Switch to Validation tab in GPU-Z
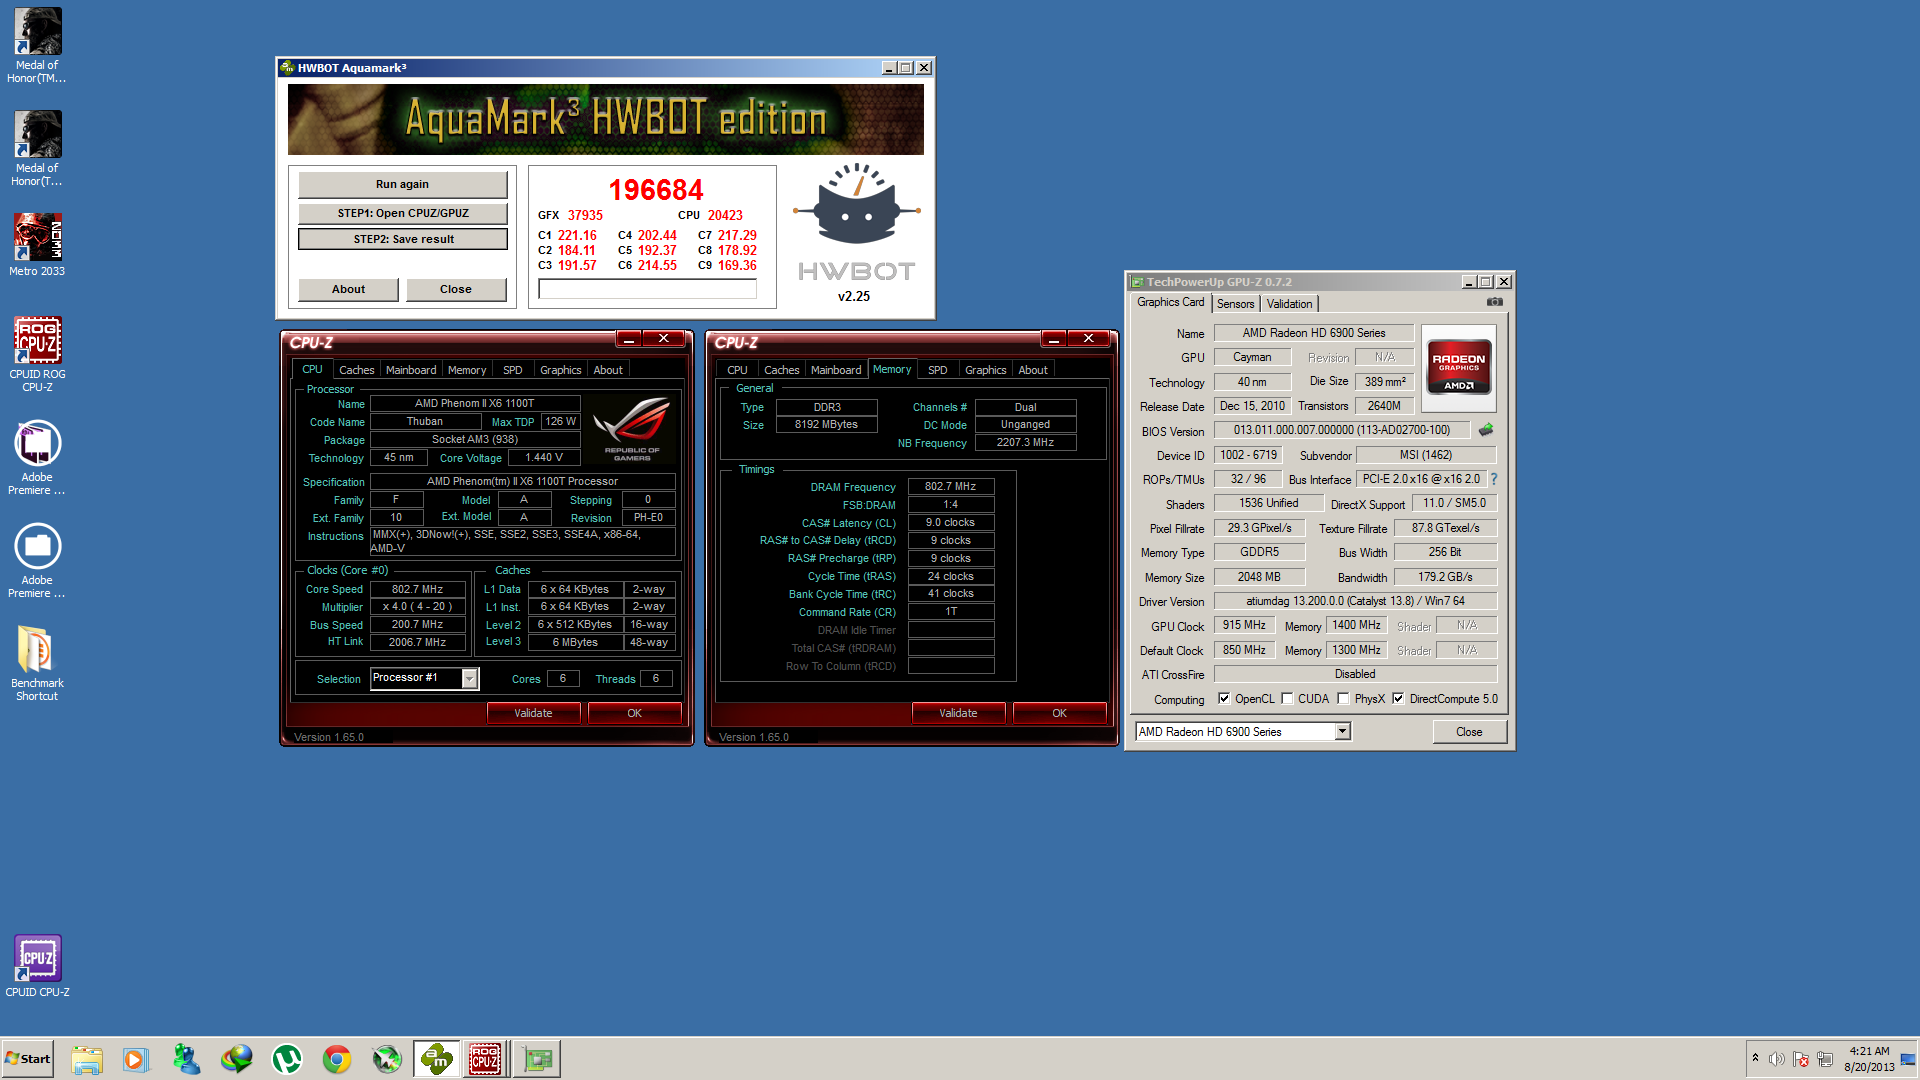The width and height of the screenshot is (1920, 1080). (x=1289, y=304)
